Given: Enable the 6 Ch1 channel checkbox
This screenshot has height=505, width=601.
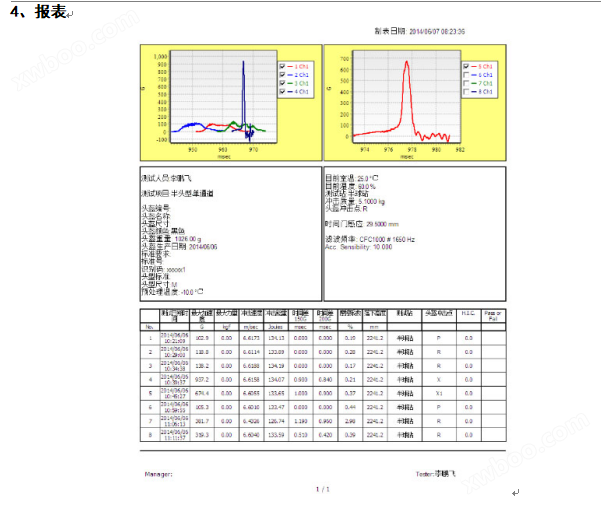Looking at the screenshot, I should pyautogui.click(x=464, y=75).
